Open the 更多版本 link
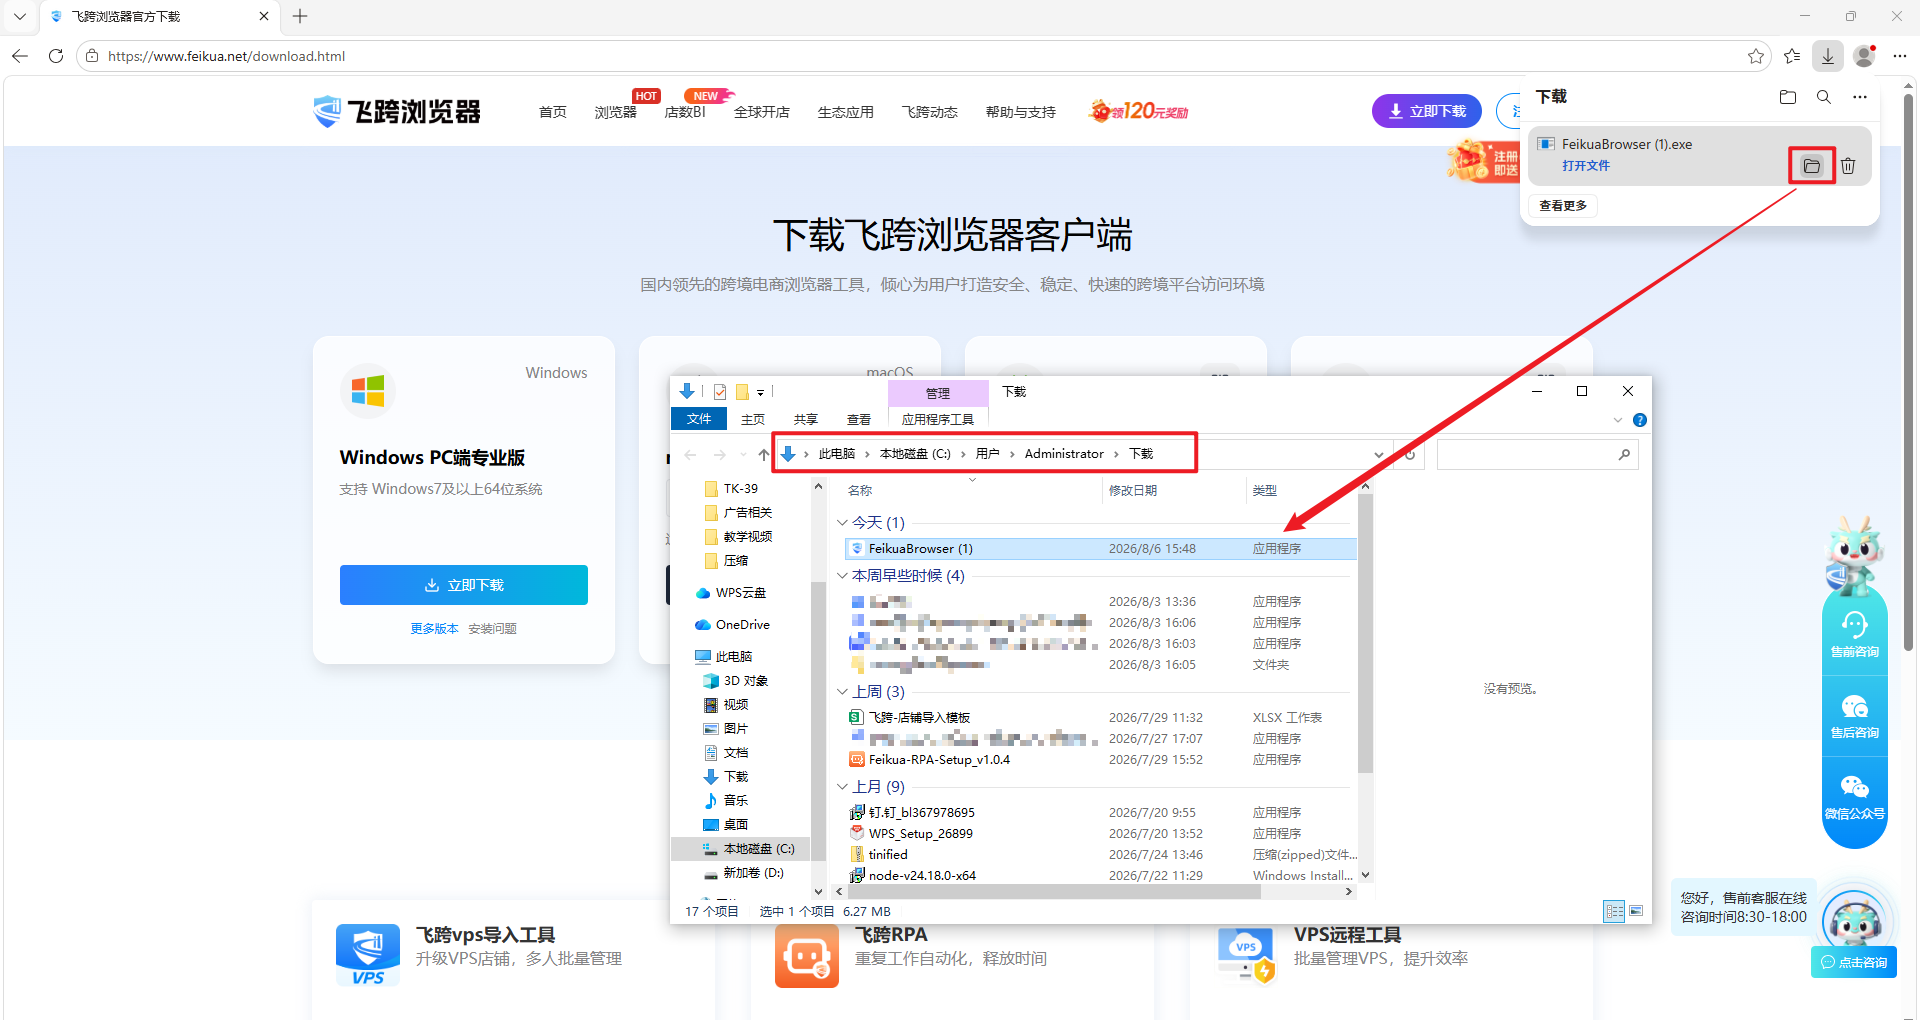 coord(434,629)
